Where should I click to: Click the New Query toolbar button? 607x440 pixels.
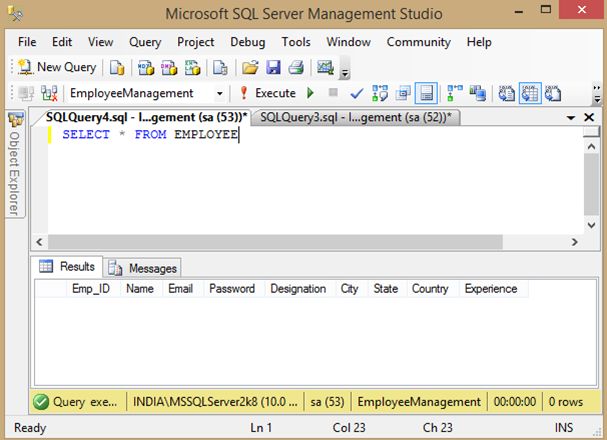tap(57, 67)
